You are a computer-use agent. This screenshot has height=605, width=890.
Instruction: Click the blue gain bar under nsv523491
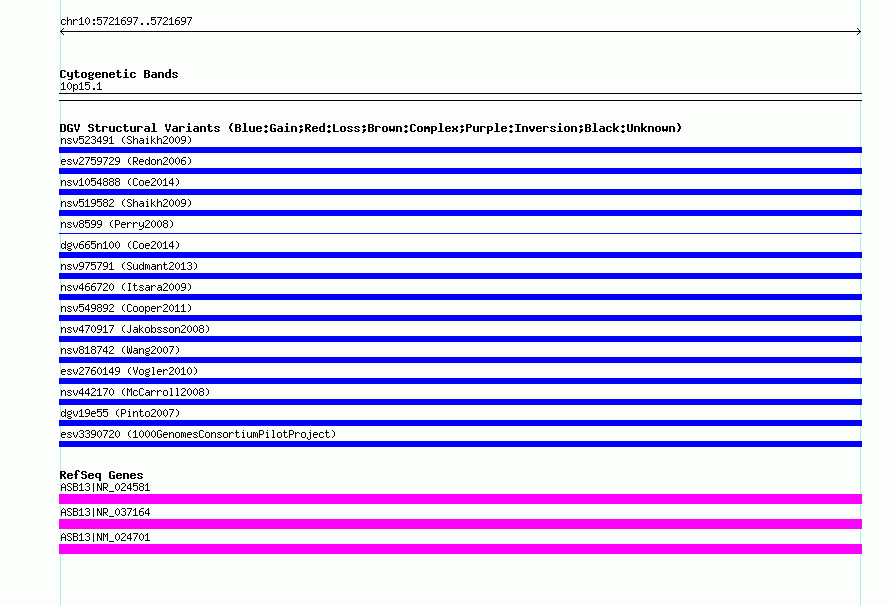point(460,150)
